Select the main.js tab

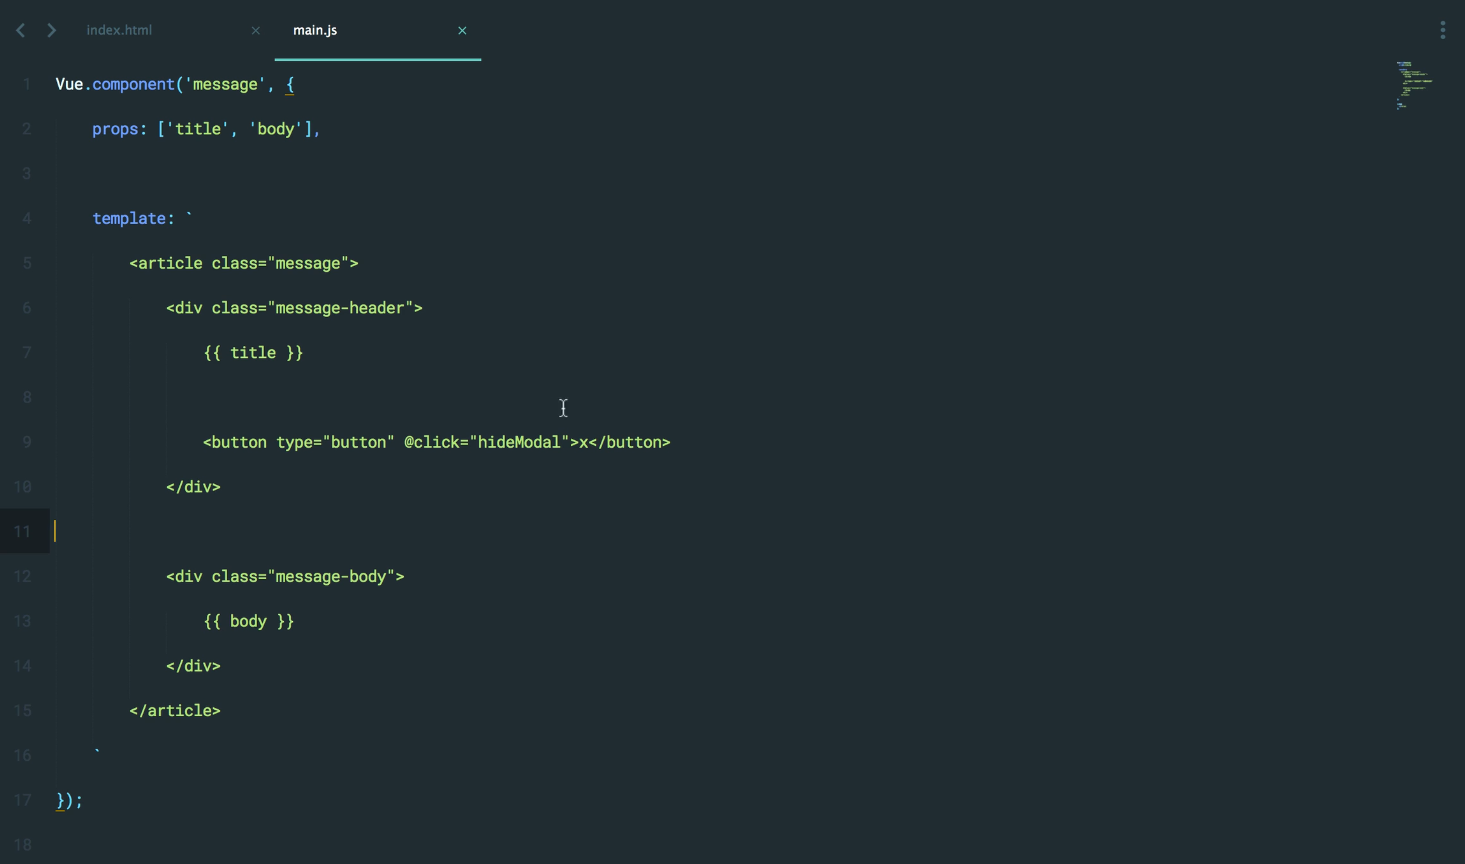point(315,30)
